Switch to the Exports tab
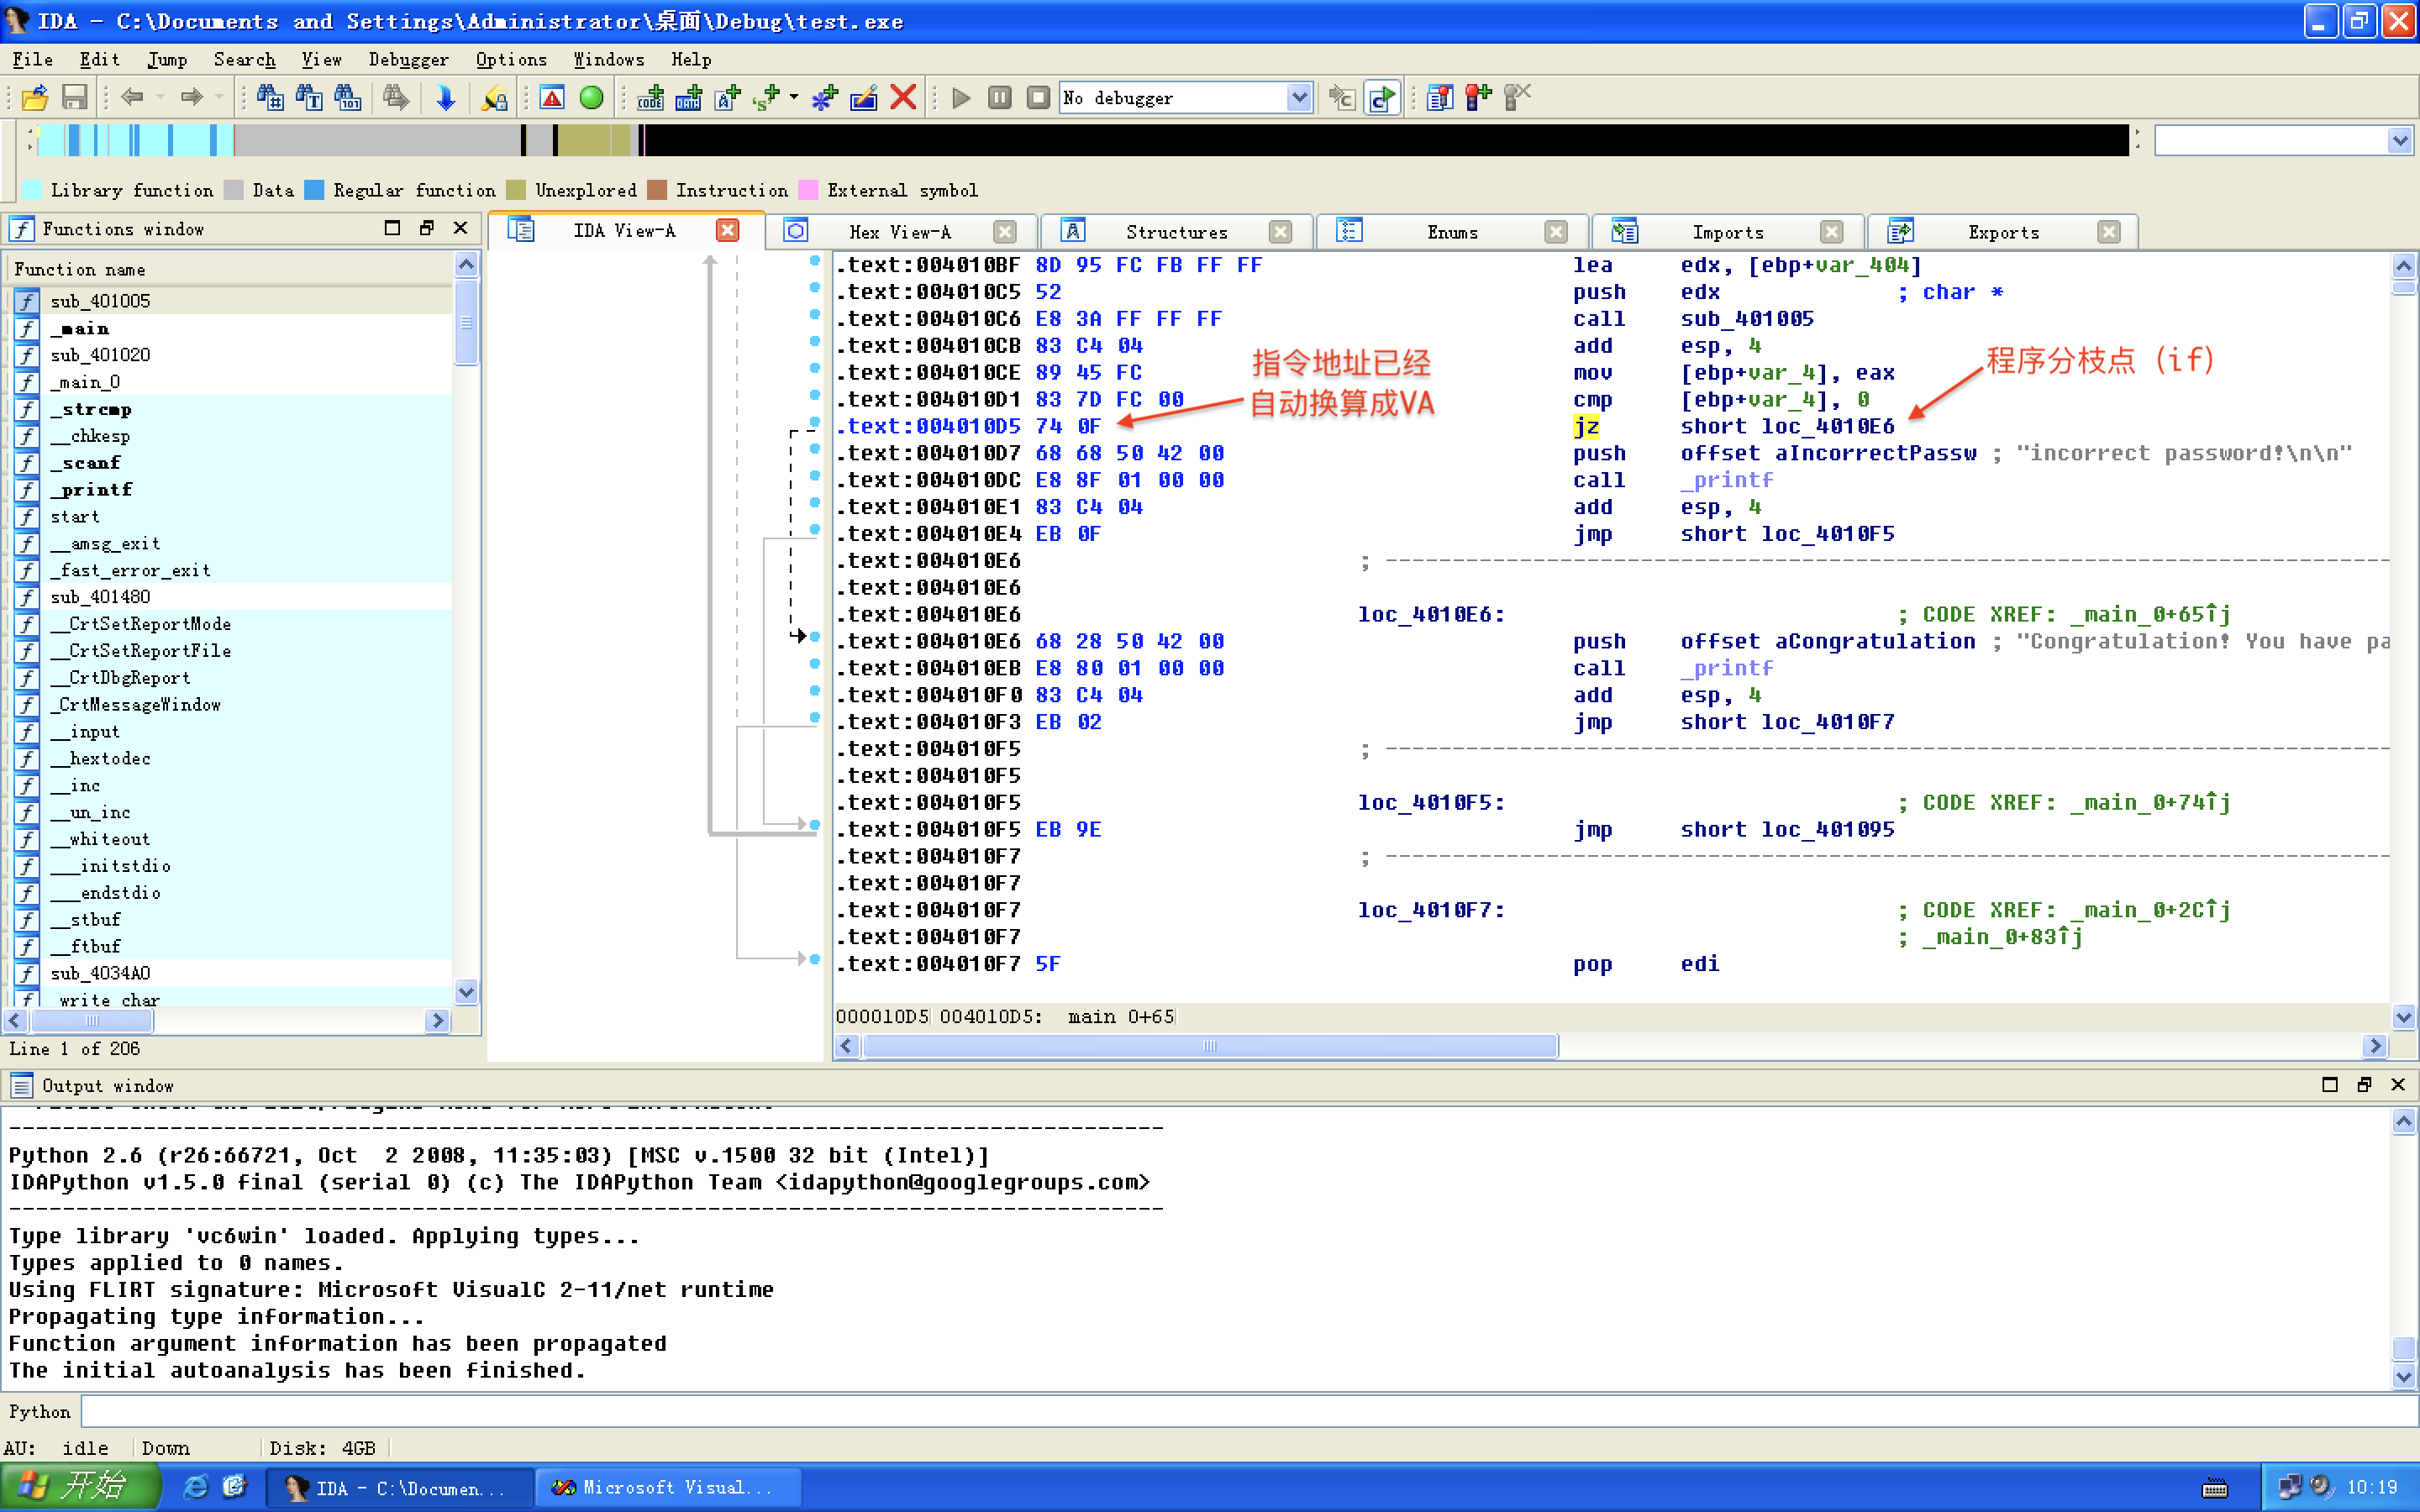 pyautogui.click(x=2003, y=232)
